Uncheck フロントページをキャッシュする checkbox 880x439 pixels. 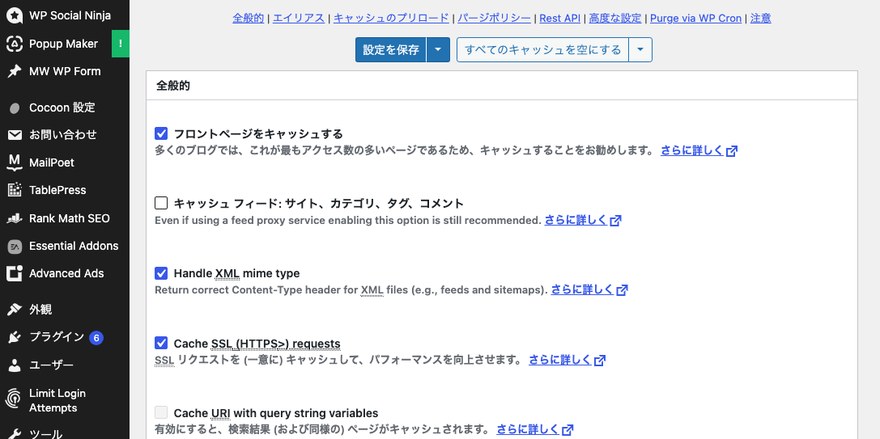coord(161,134)
